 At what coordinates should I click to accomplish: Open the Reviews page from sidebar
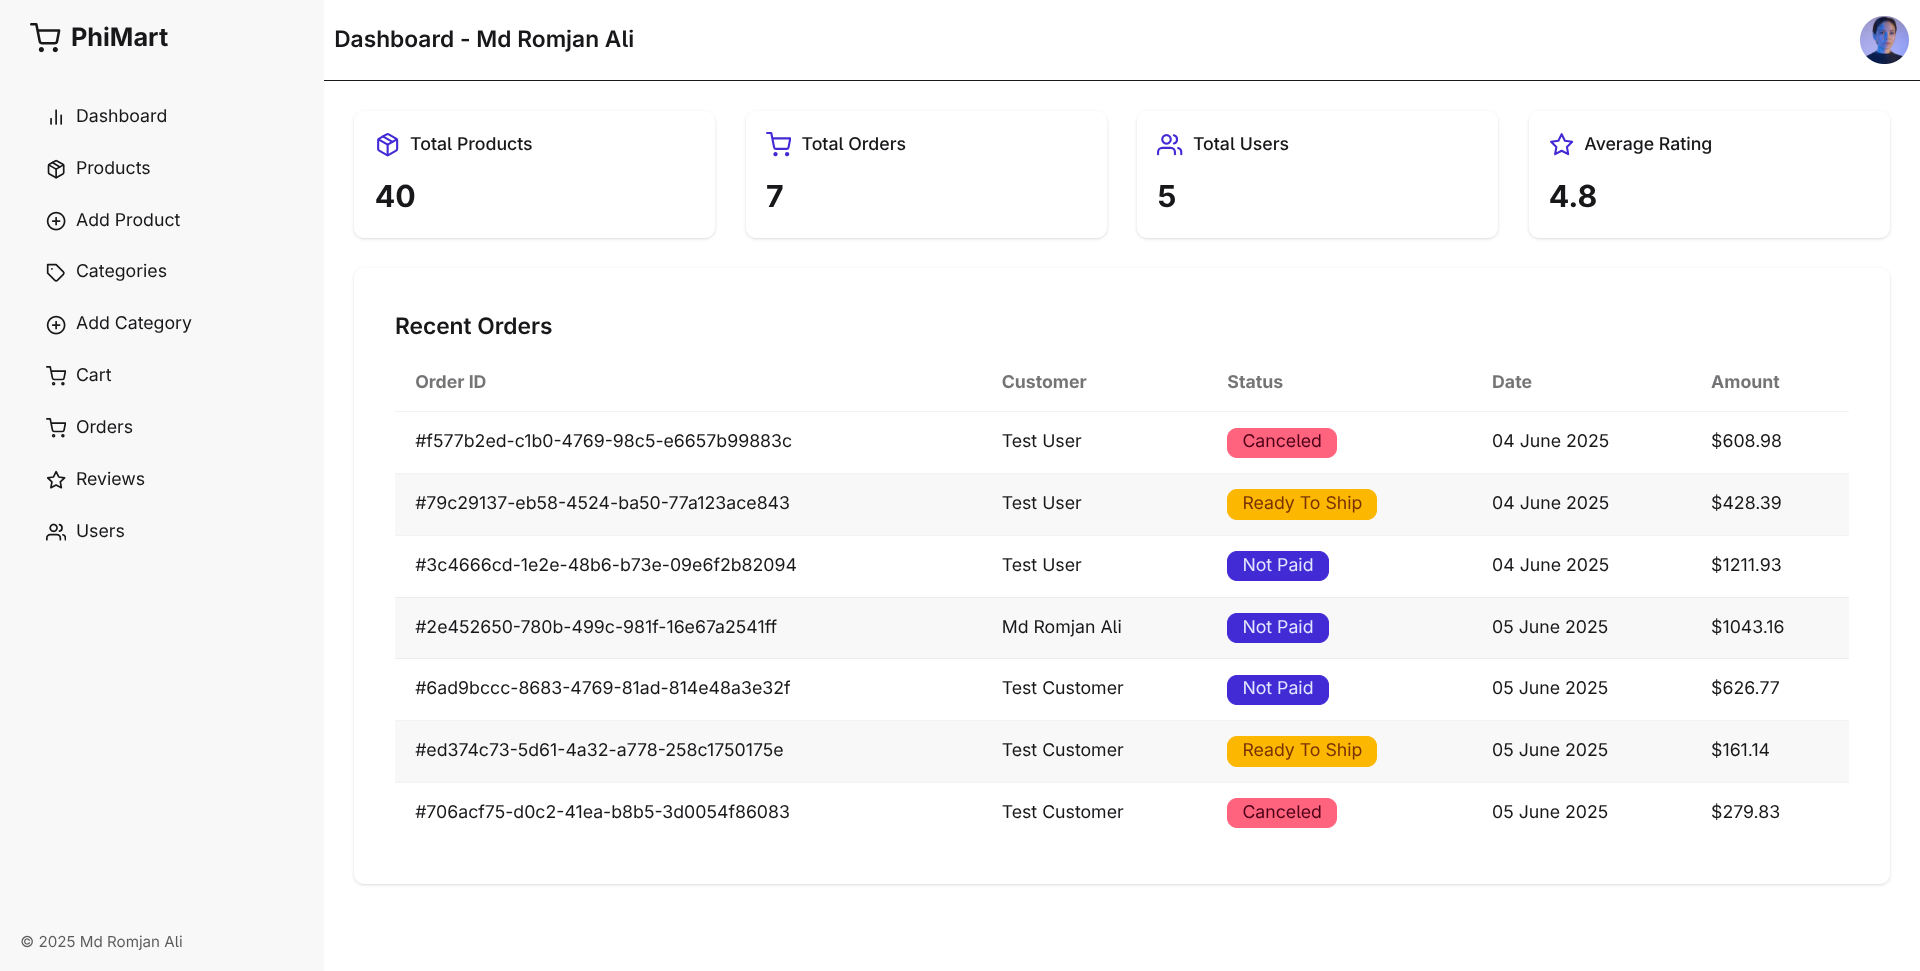[x=110, y=479]
